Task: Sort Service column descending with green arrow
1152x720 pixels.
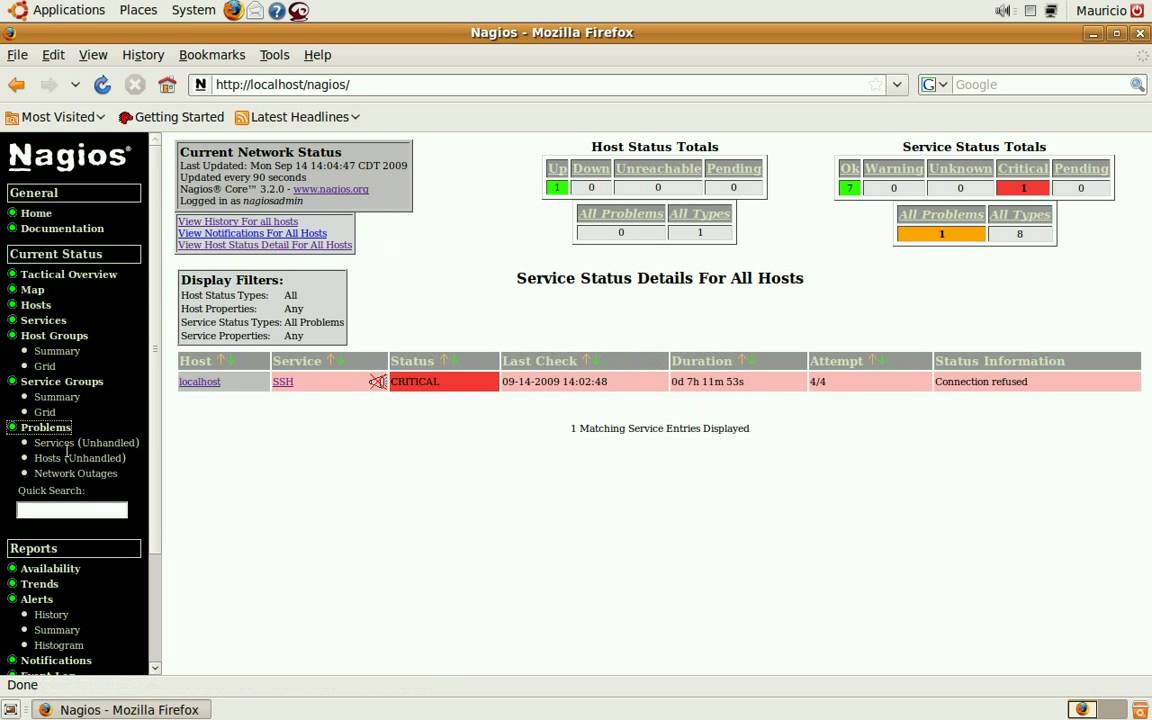Action: click(x=341, y=360)
